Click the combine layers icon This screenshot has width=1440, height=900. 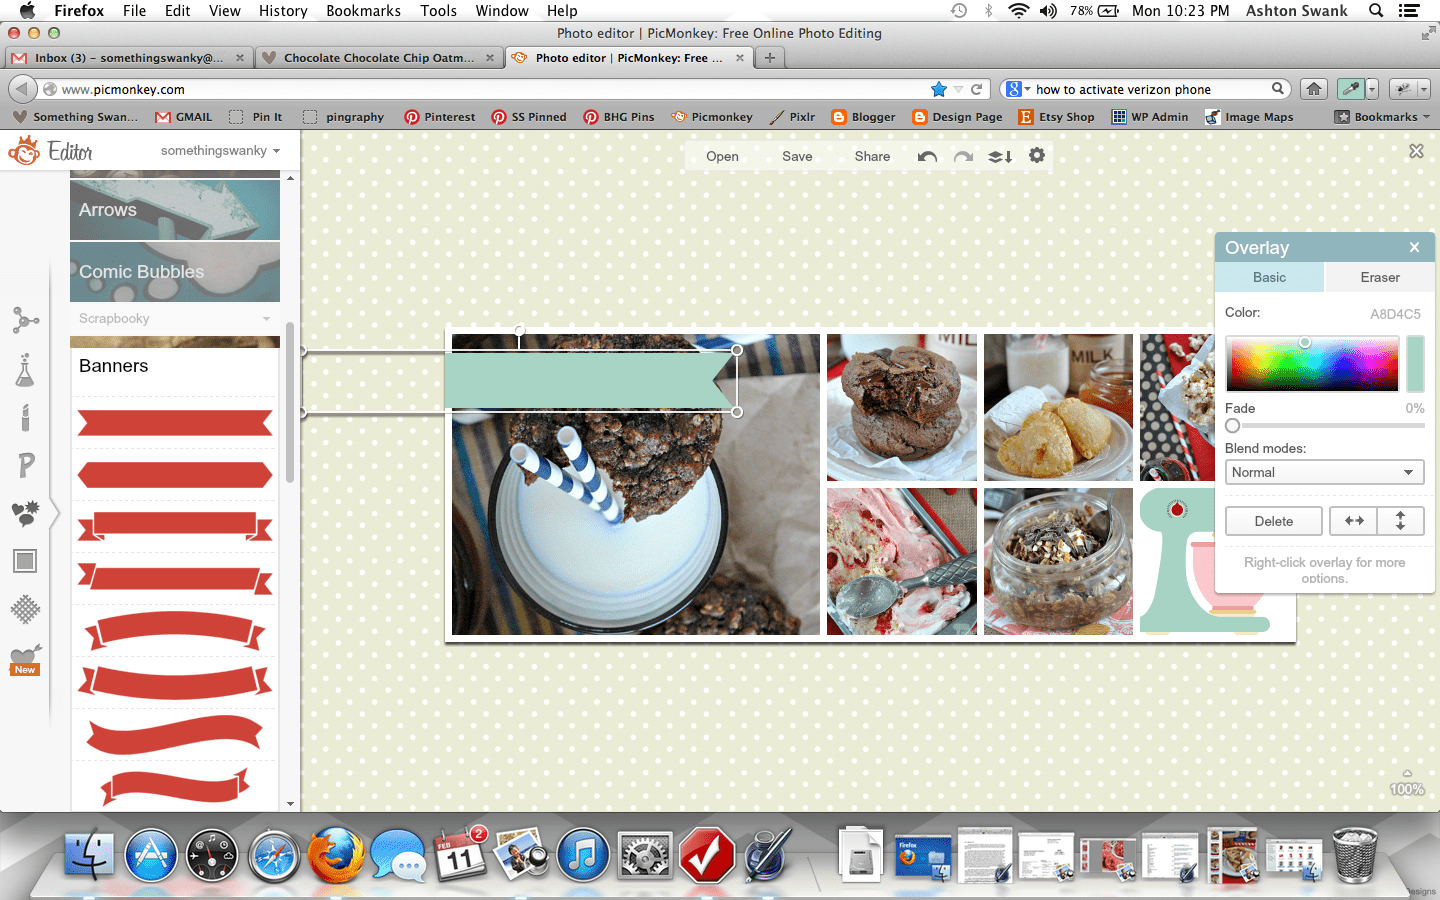click(1000, 156)
